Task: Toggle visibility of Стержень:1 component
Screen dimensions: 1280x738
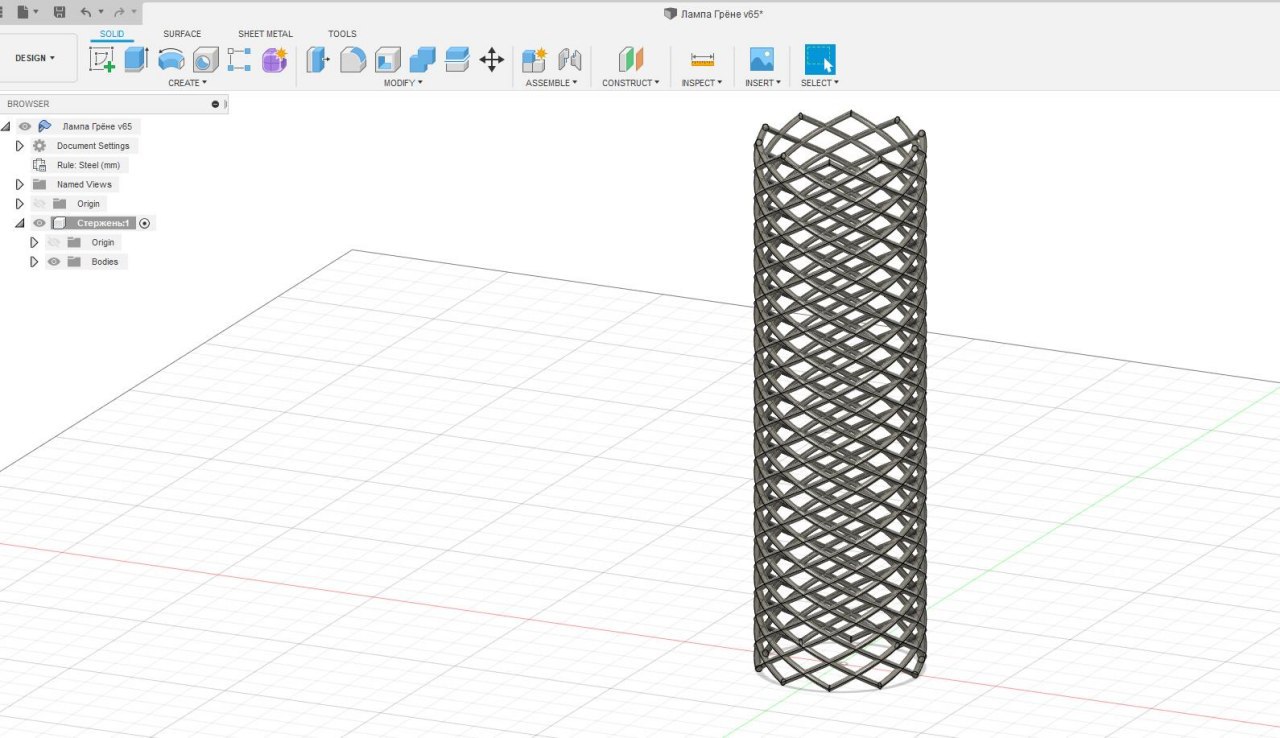Action: [39, 223]
